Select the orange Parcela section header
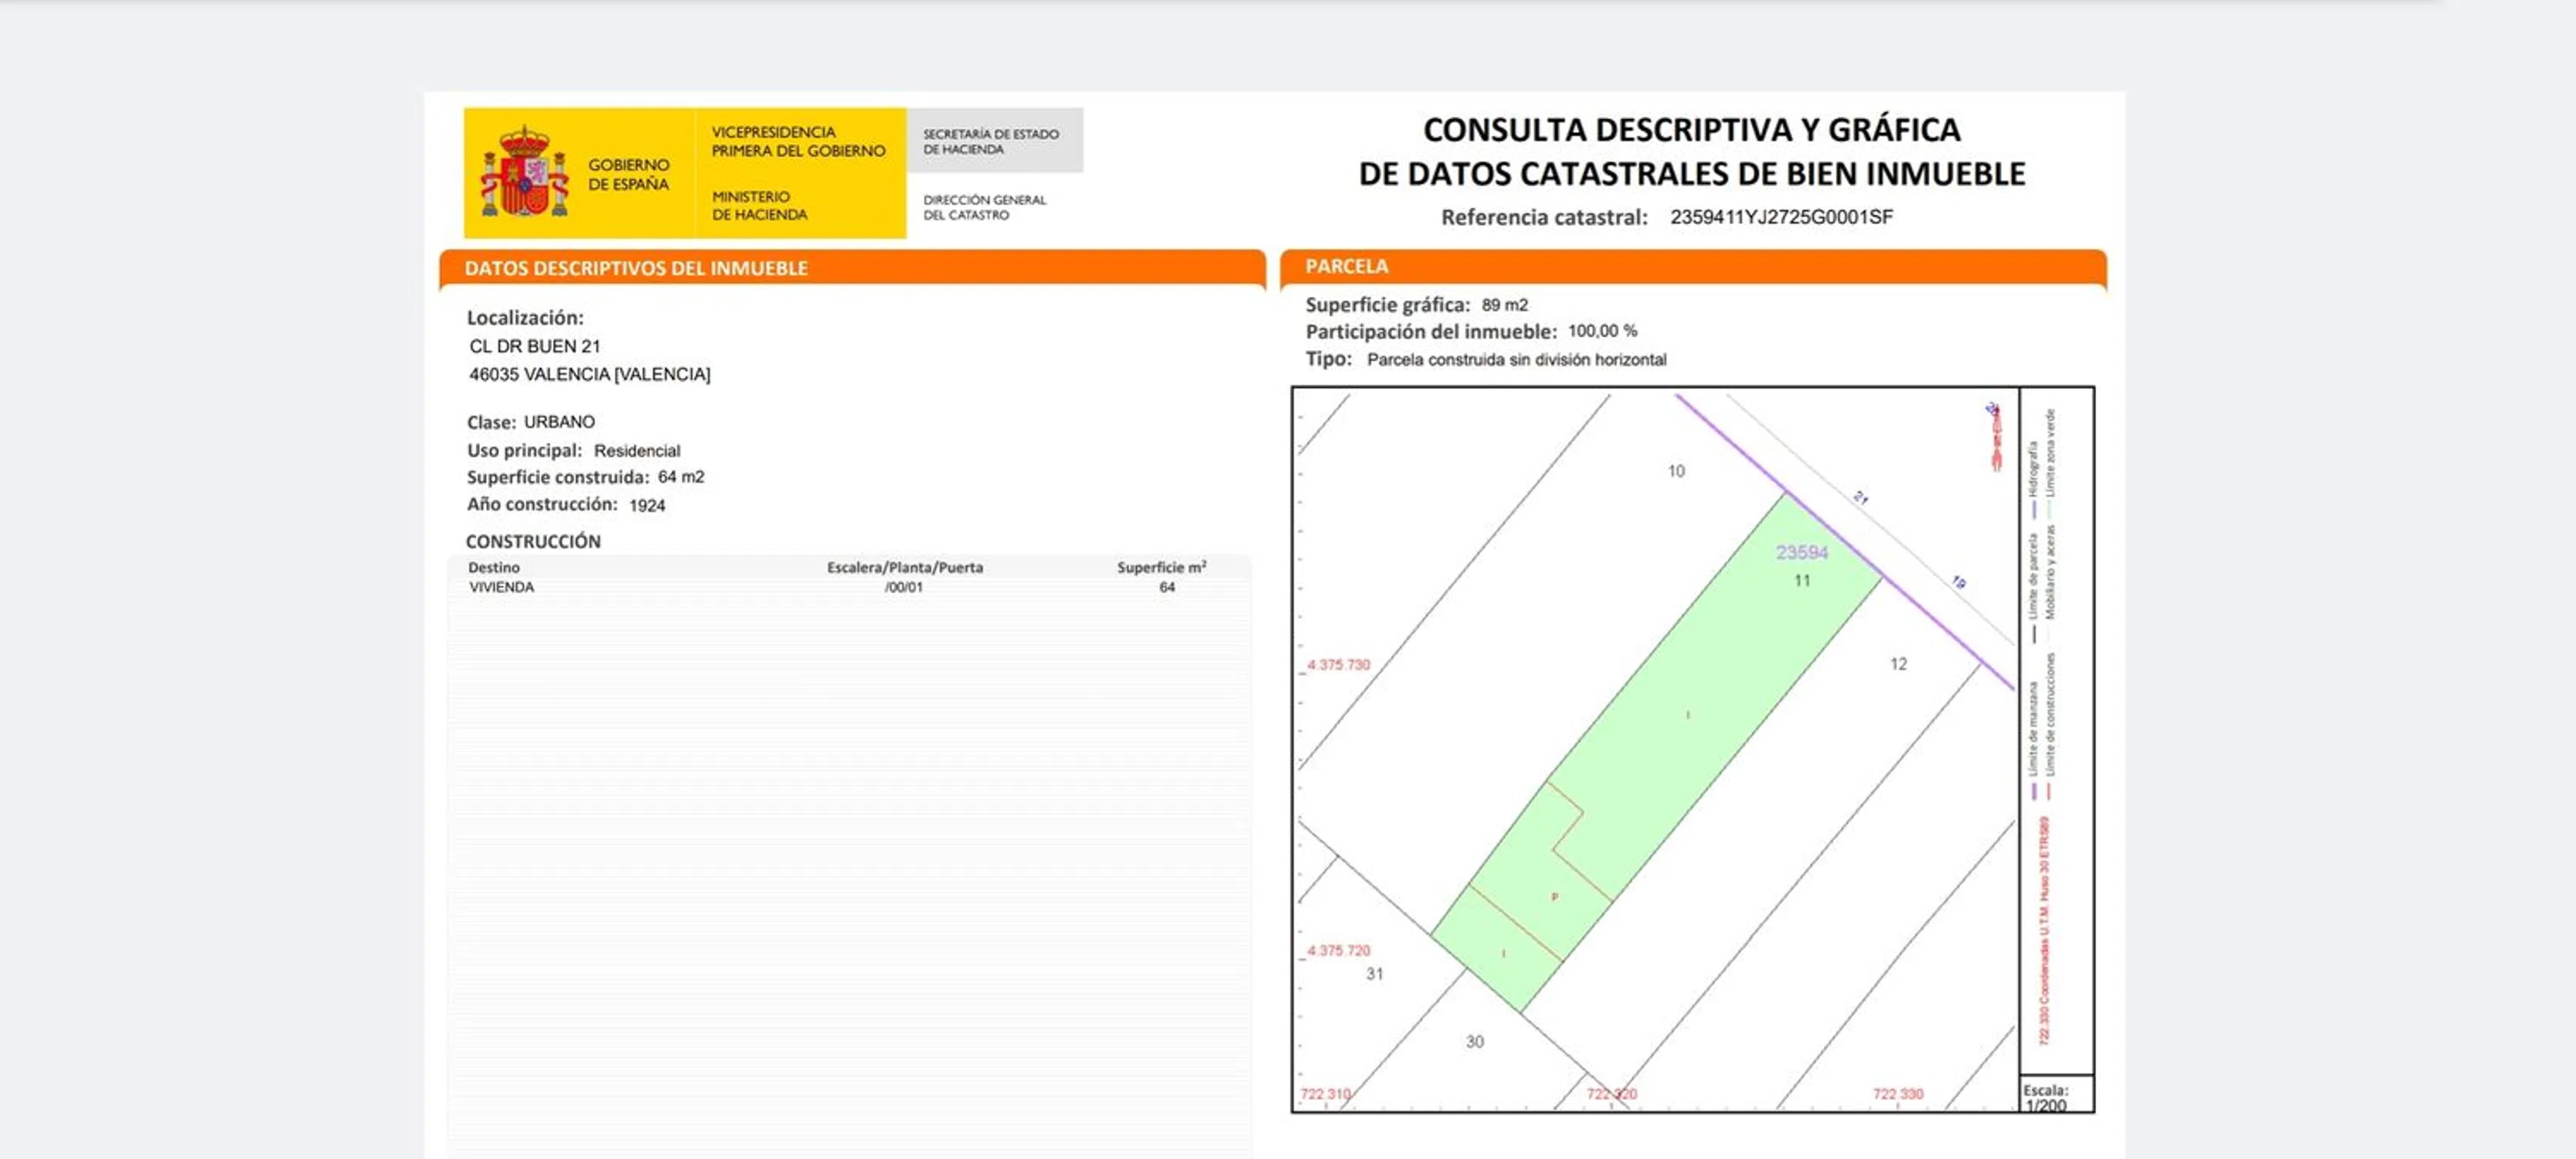Viewport: 2576px width, 1159px height. (1346, 266)
